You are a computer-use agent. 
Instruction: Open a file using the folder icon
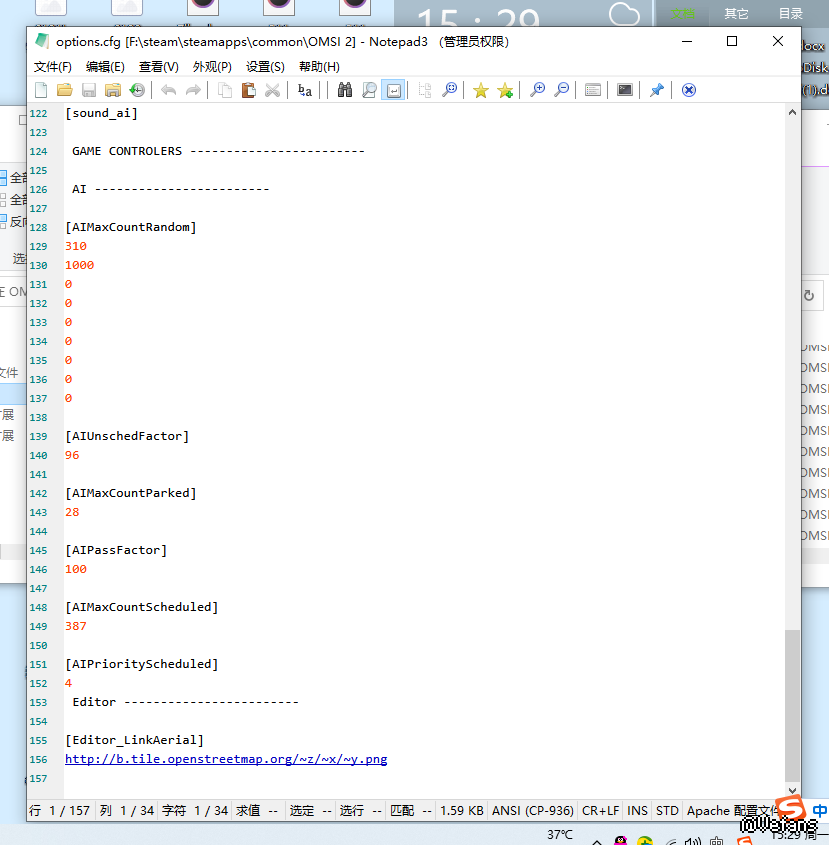[64, 90]
